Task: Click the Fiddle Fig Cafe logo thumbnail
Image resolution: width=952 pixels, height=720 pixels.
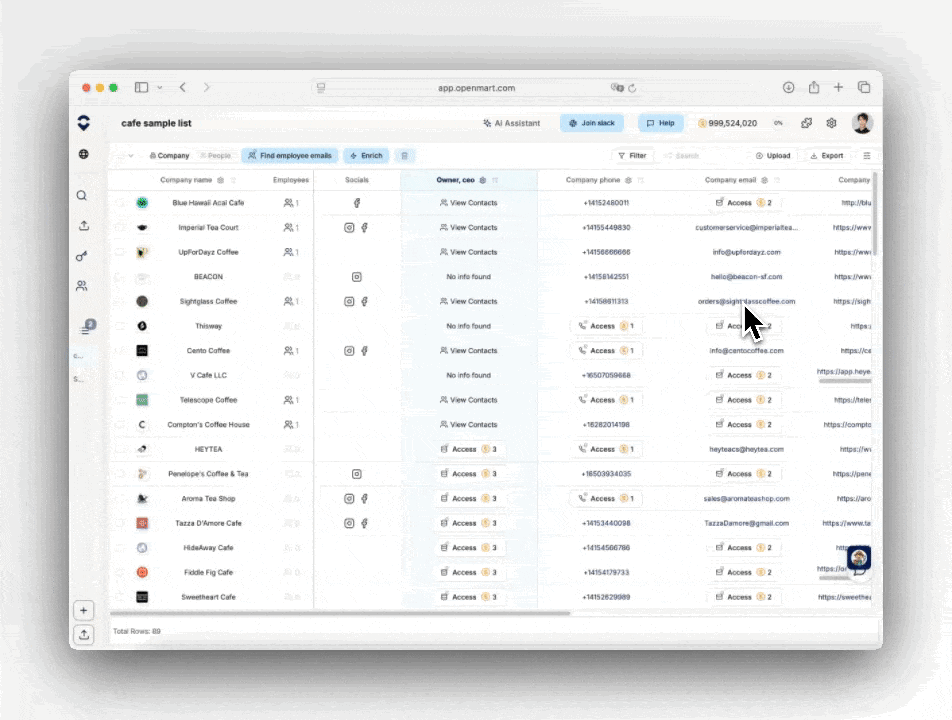Action: click(x=142, y=572)
